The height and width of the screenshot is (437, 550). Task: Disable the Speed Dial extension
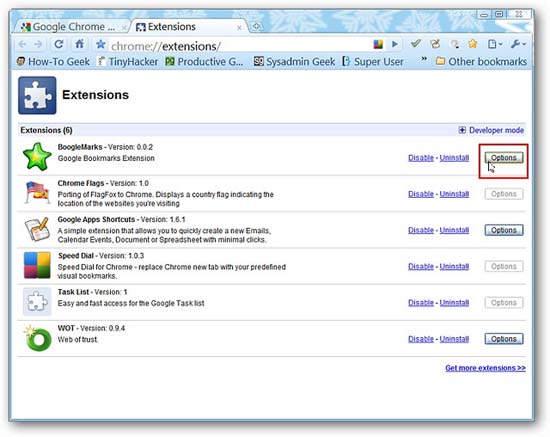click(421, 267)
